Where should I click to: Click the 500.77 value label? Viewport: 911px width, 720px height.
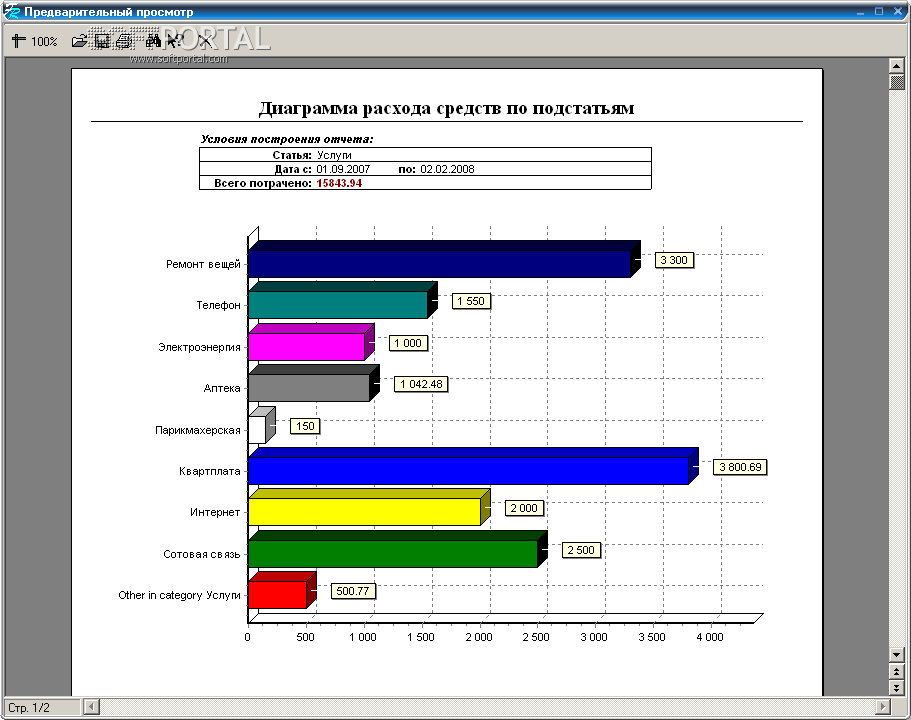click(353, 591)
